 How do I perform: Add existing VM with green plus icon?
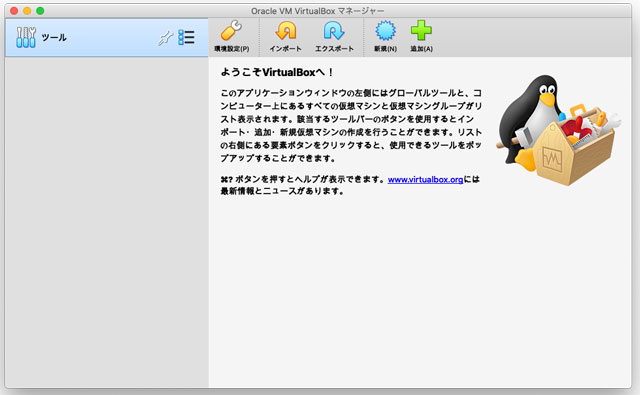click(421, 31)
